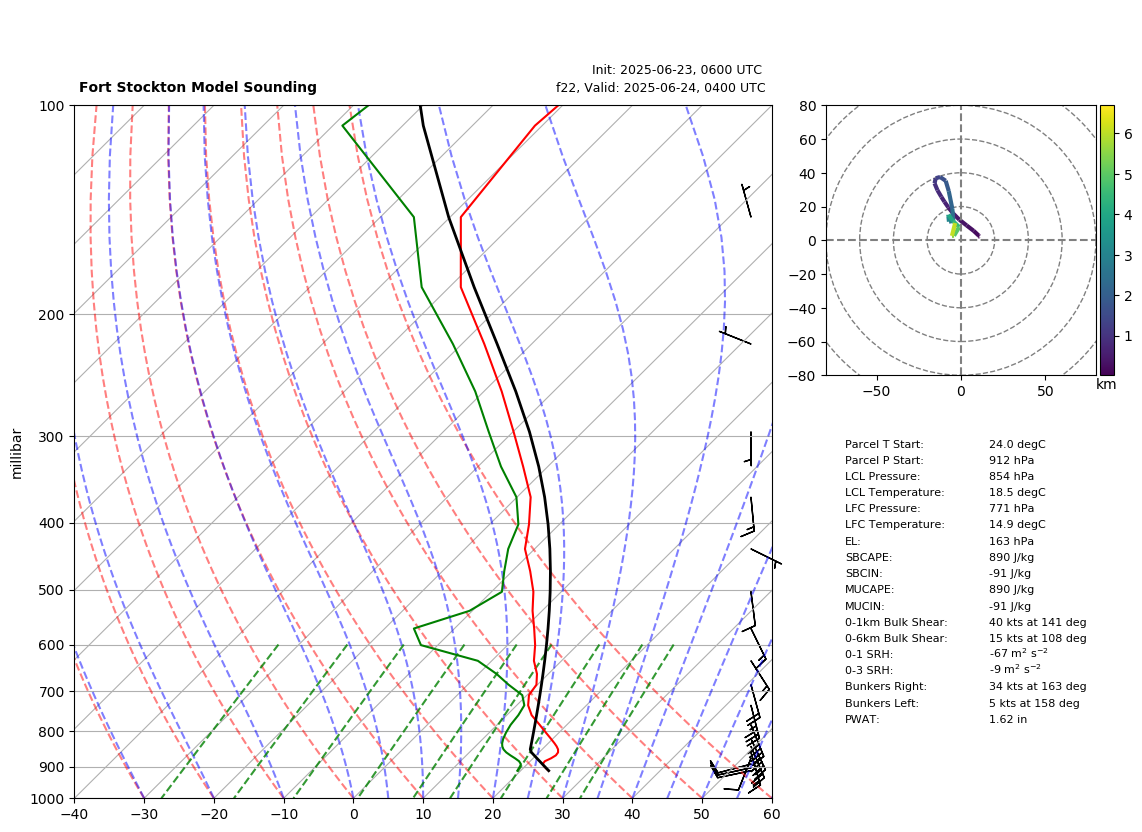Click the hodograph center origin
This screenshot has width=1142, height=832.
pyautogui.click(x=961, y=240)
